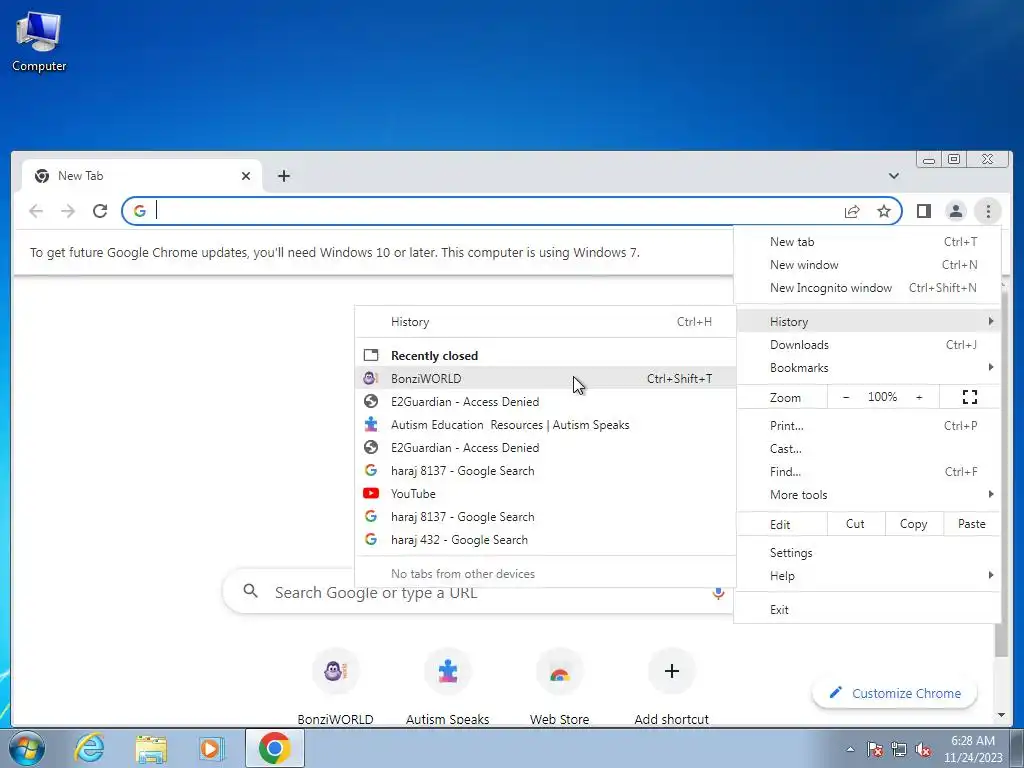Viewport: 1024px width, 768px height.
Task: Click Cut in the Edit row
Action: pyautogui.click(x=856, y=524)
